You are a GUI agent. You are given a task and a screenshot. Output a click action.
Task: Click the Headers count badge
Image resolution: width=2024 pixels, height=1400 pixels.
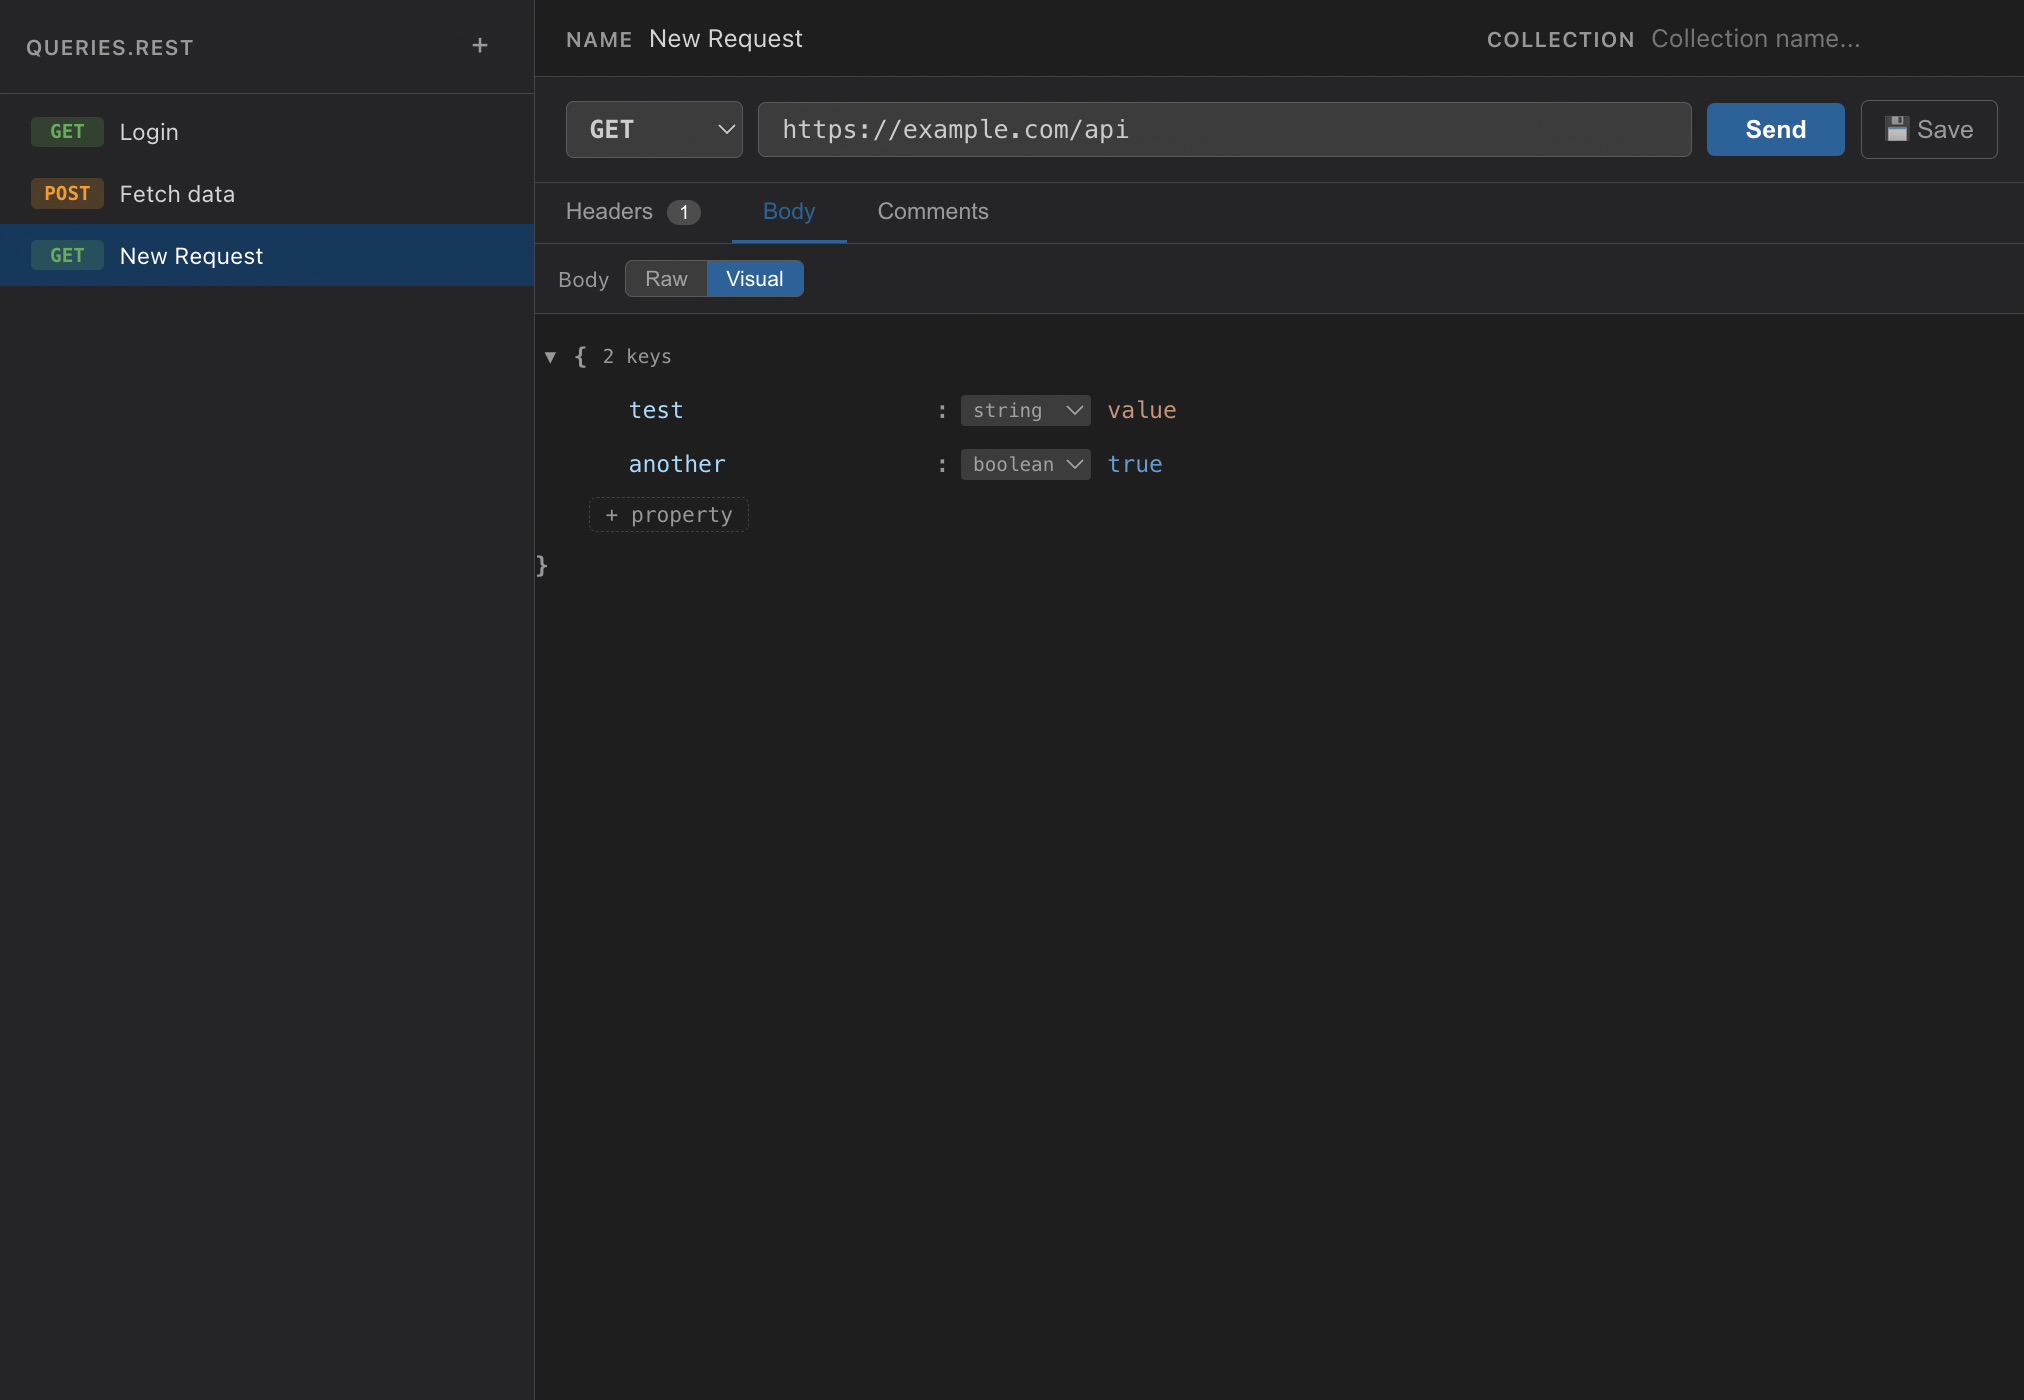tap(684, 212)
